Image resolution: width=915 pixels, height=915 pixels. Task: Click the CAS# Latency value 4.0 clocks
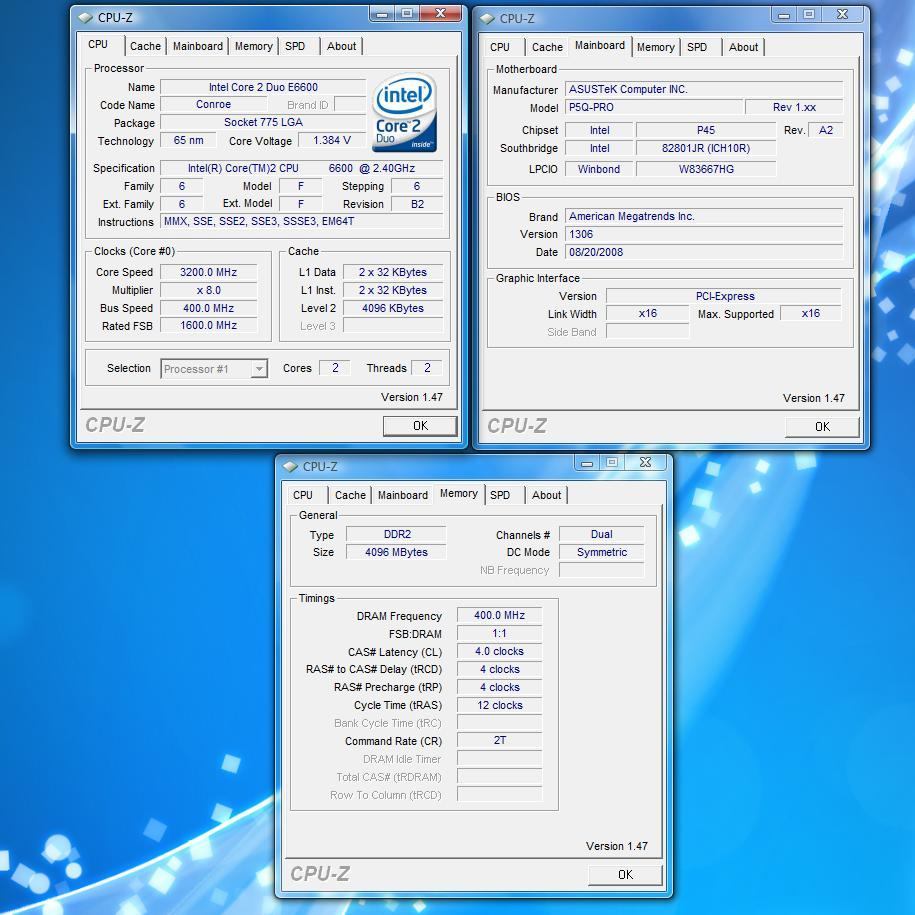pos(500,651)
